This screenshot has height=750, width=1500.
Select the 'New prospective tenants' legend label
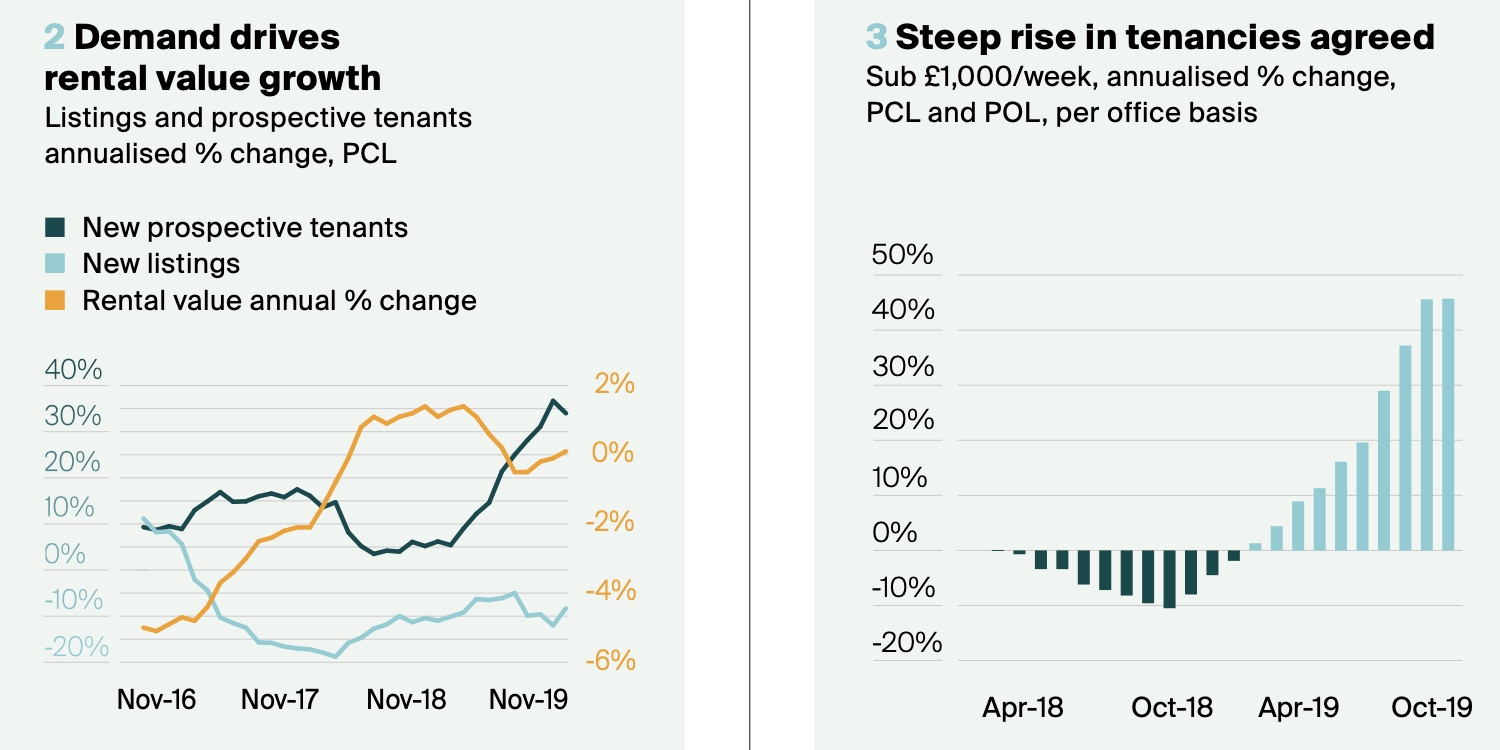pyautogui.click(x=245, y=228)
